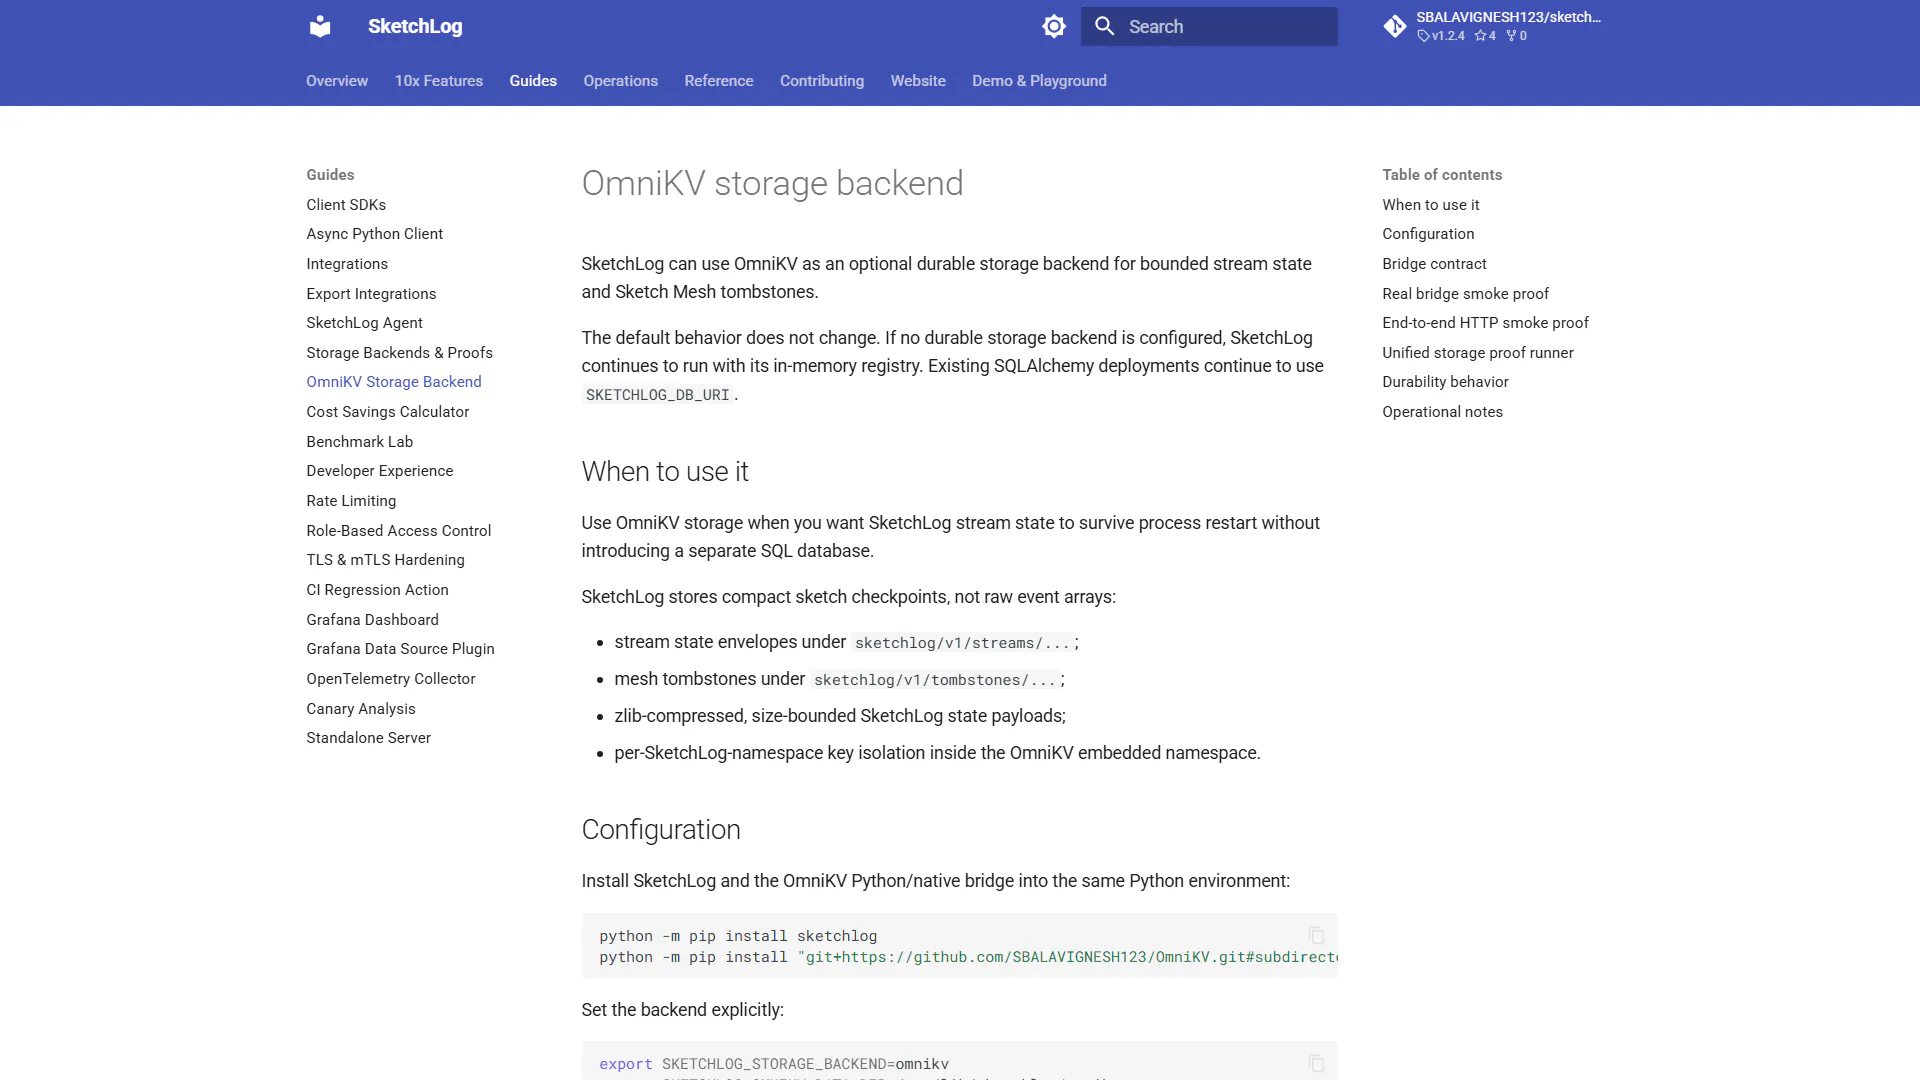Open Grafana Data Source Plugin guide
The image size is (1920, 1080).
(x=401, y=649)
